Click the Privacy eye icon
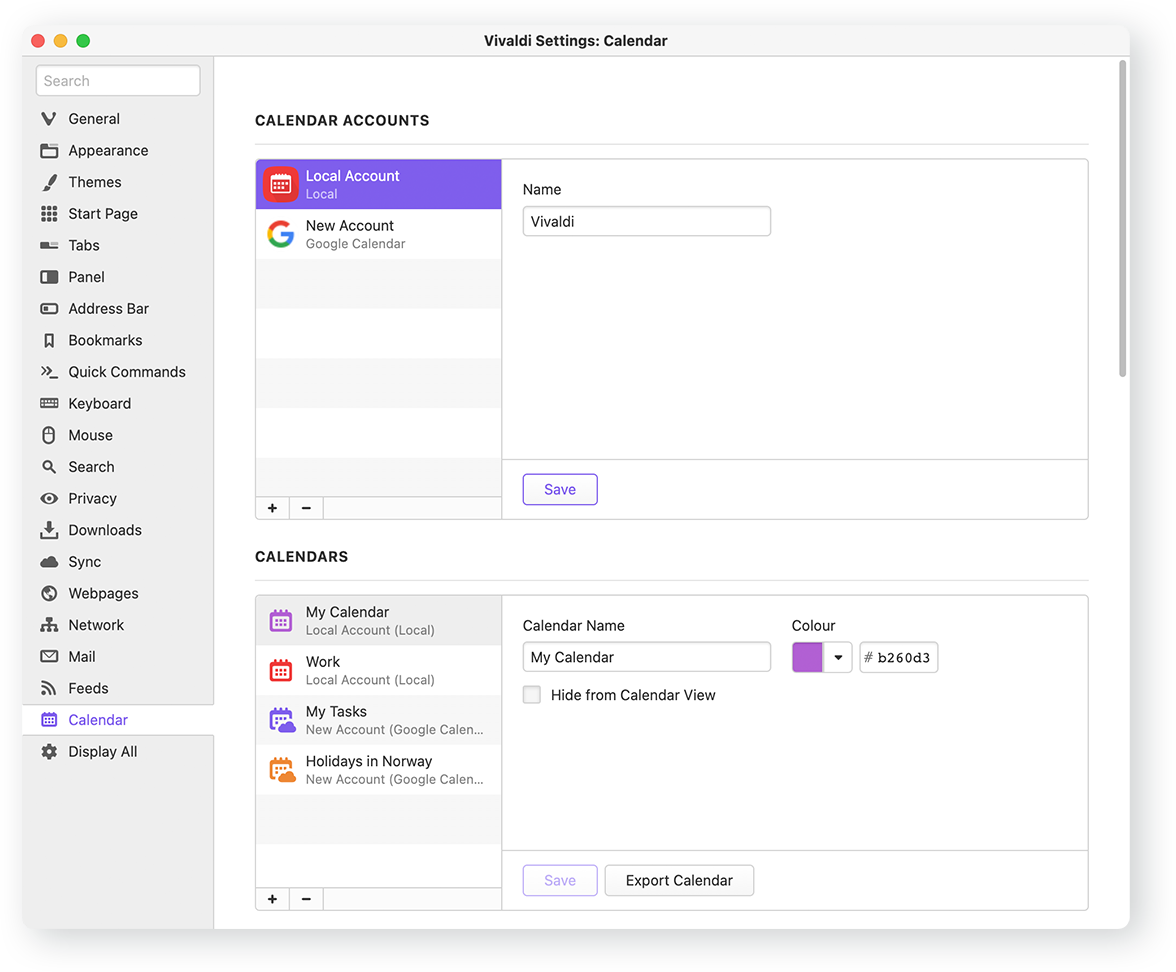 click(x=49, y=499)
